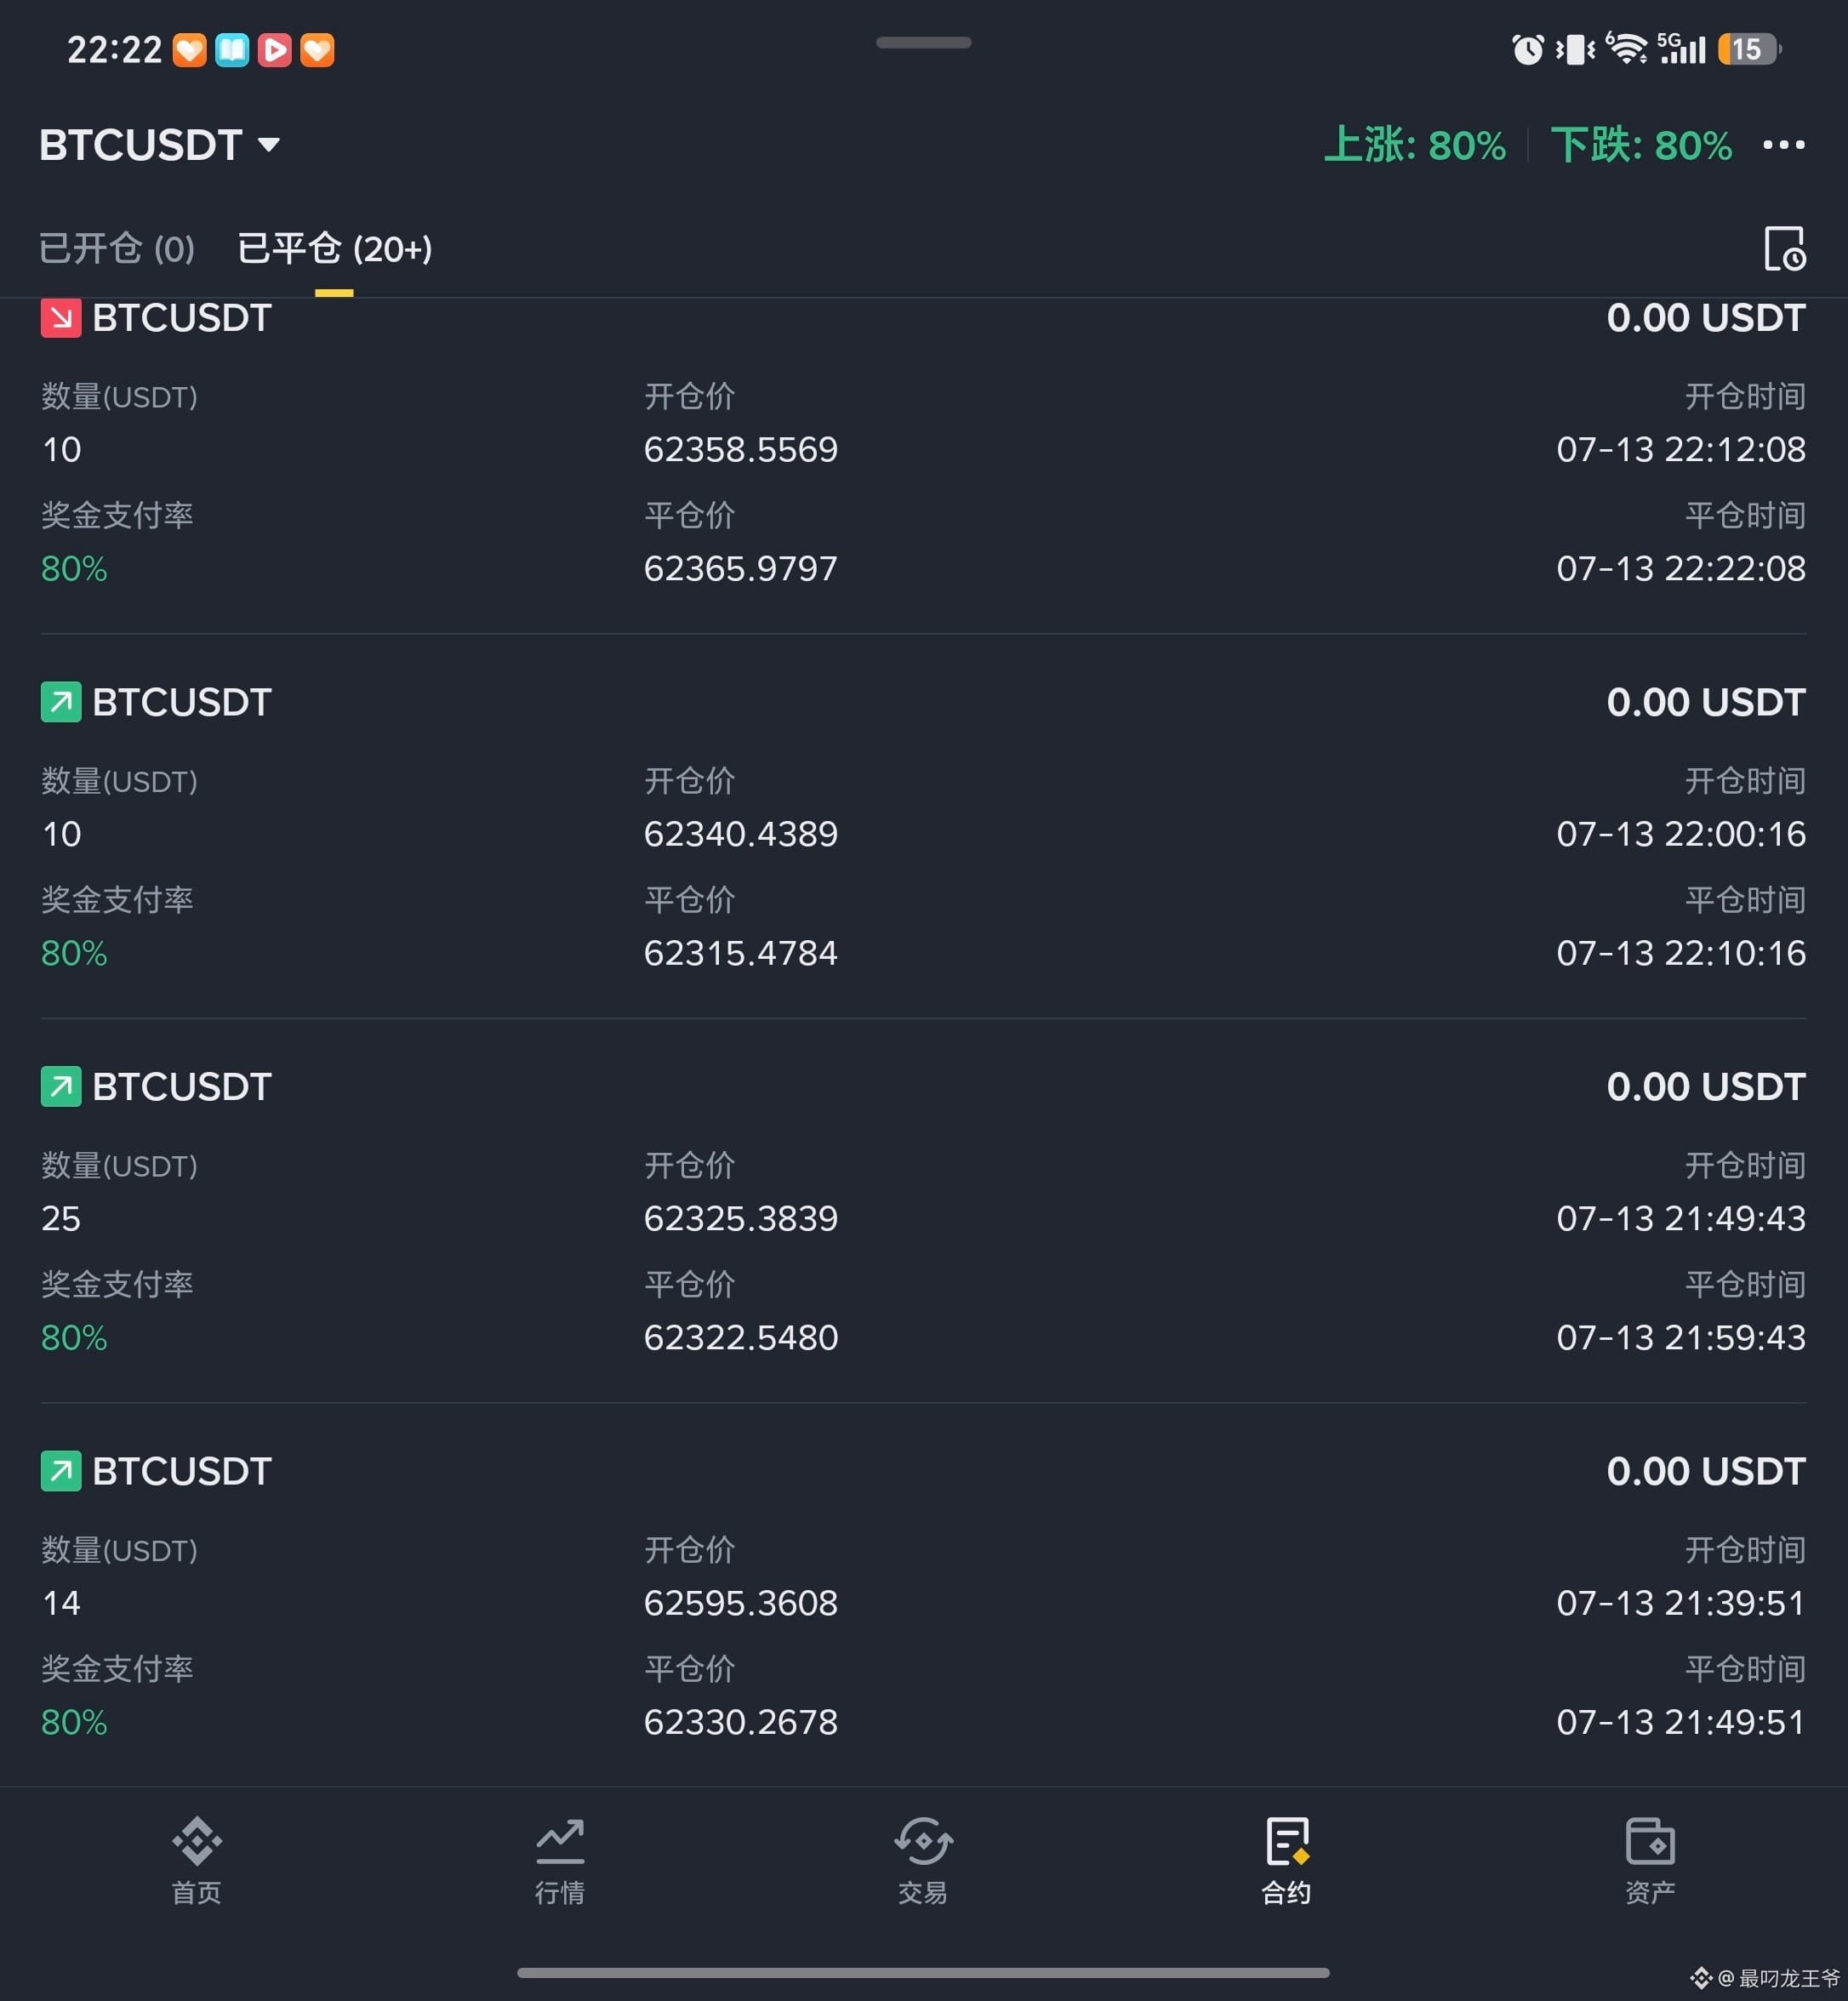This screenshot has width=1848, height=2001.
Task: Tap the 下跌: 80% button
Action: [1642, 145]
